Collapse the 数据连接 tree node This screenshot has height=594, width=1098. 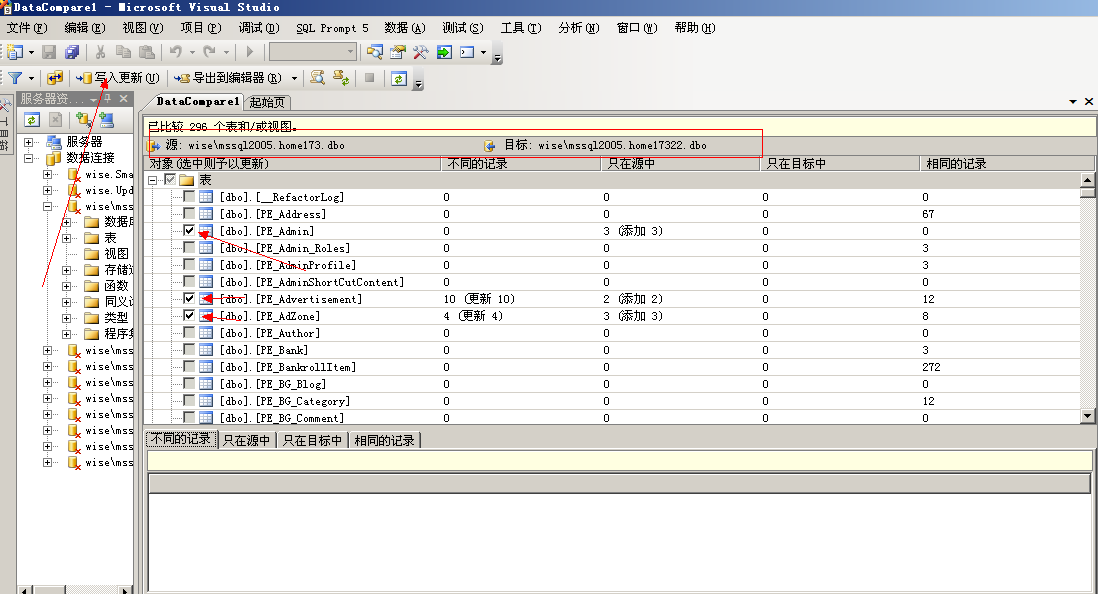click(x=29, y=158)
